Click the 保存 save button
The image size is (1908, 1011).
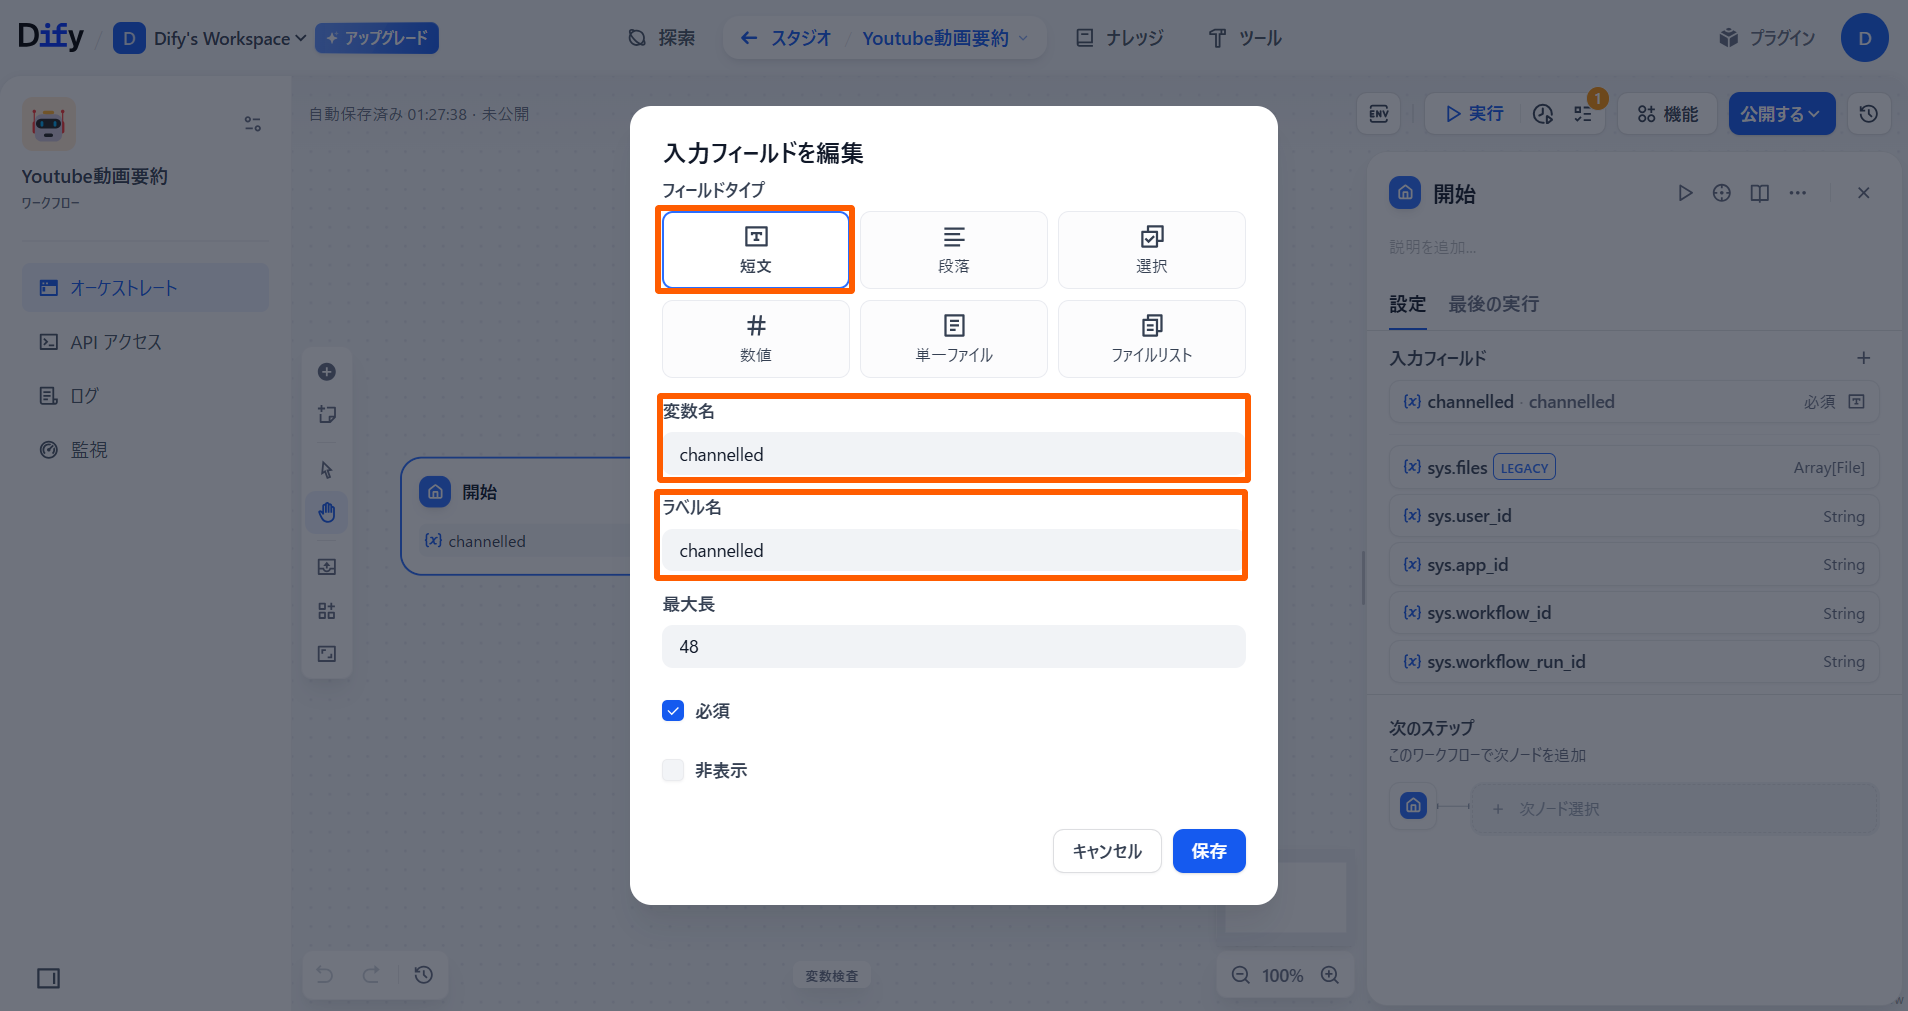tap(1208, 851)
